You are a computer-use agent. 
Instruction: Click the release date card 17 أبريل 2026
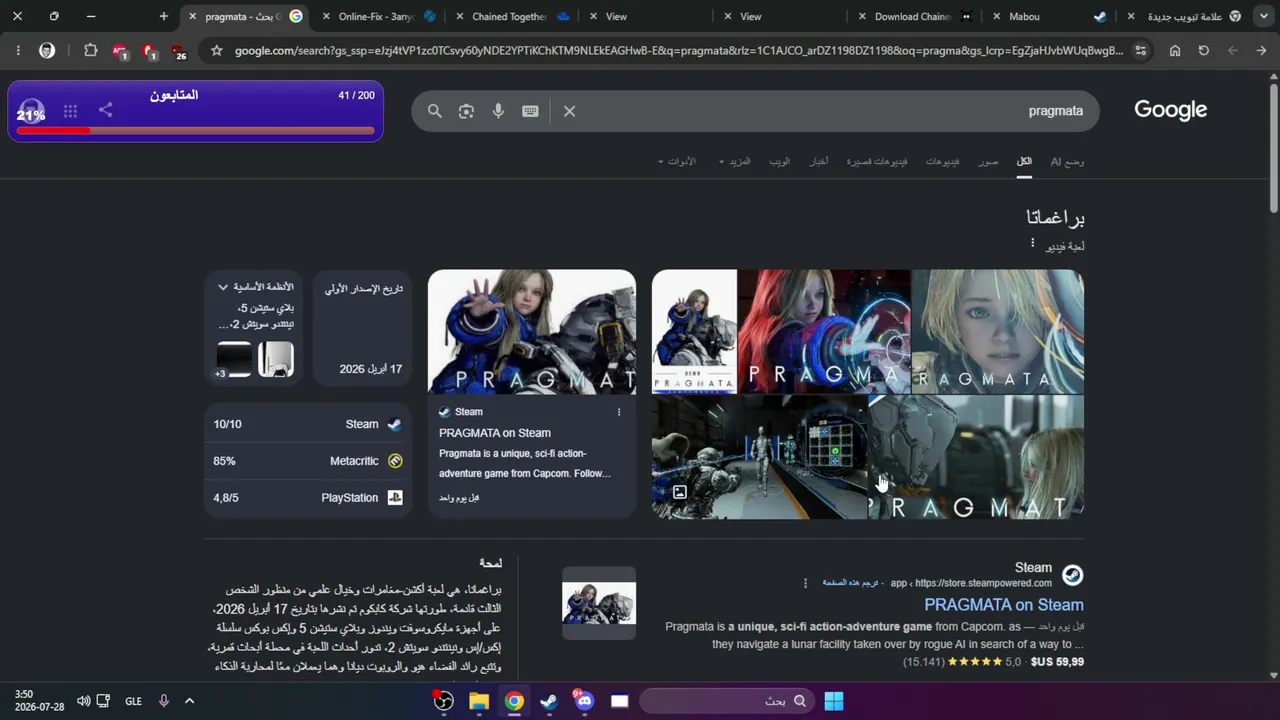[363, 328]
